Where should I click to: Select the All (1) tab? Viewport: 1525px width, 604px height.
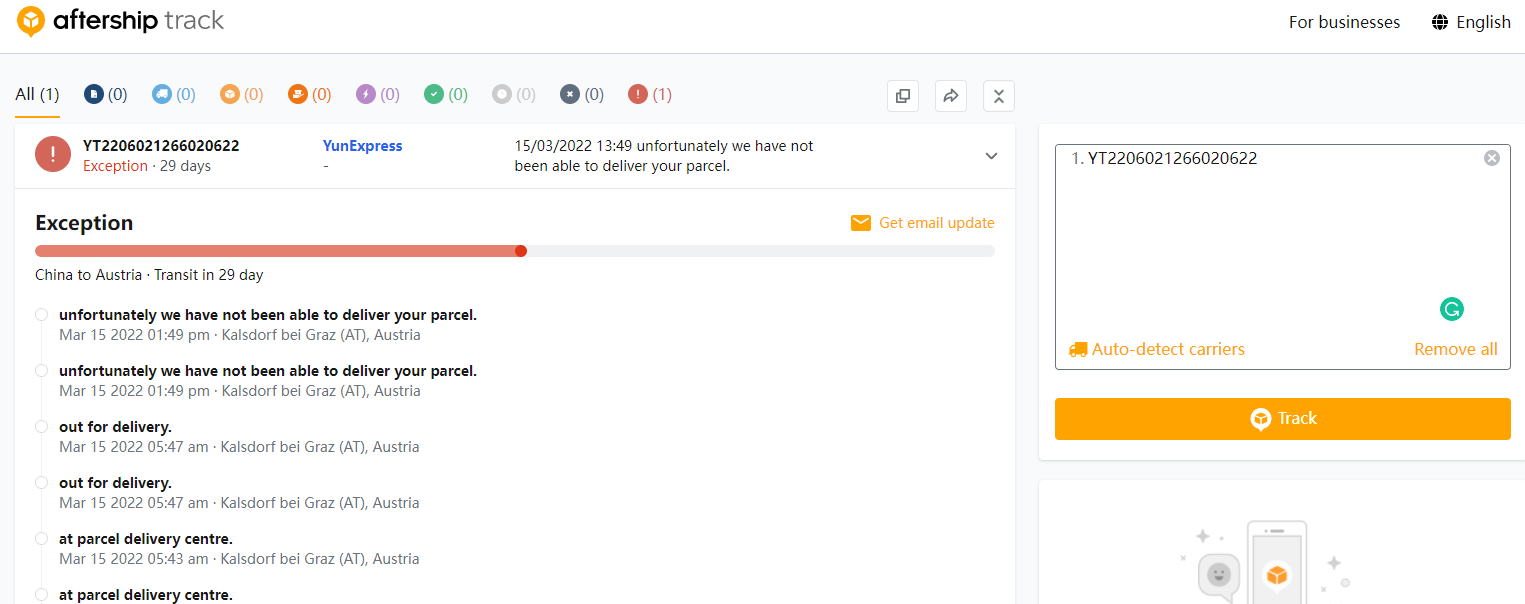click(37, 95)
